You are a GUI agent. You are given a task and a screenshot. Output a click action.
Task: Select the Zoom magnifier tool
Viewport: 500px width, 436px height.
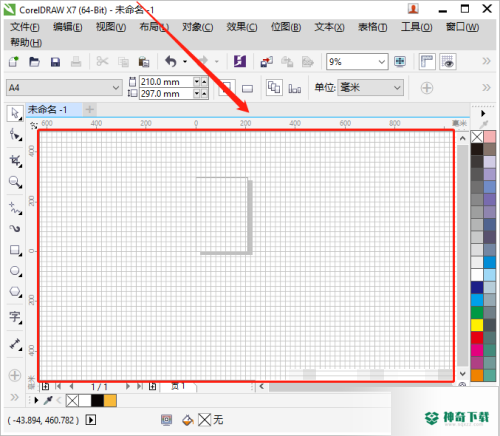15,182
